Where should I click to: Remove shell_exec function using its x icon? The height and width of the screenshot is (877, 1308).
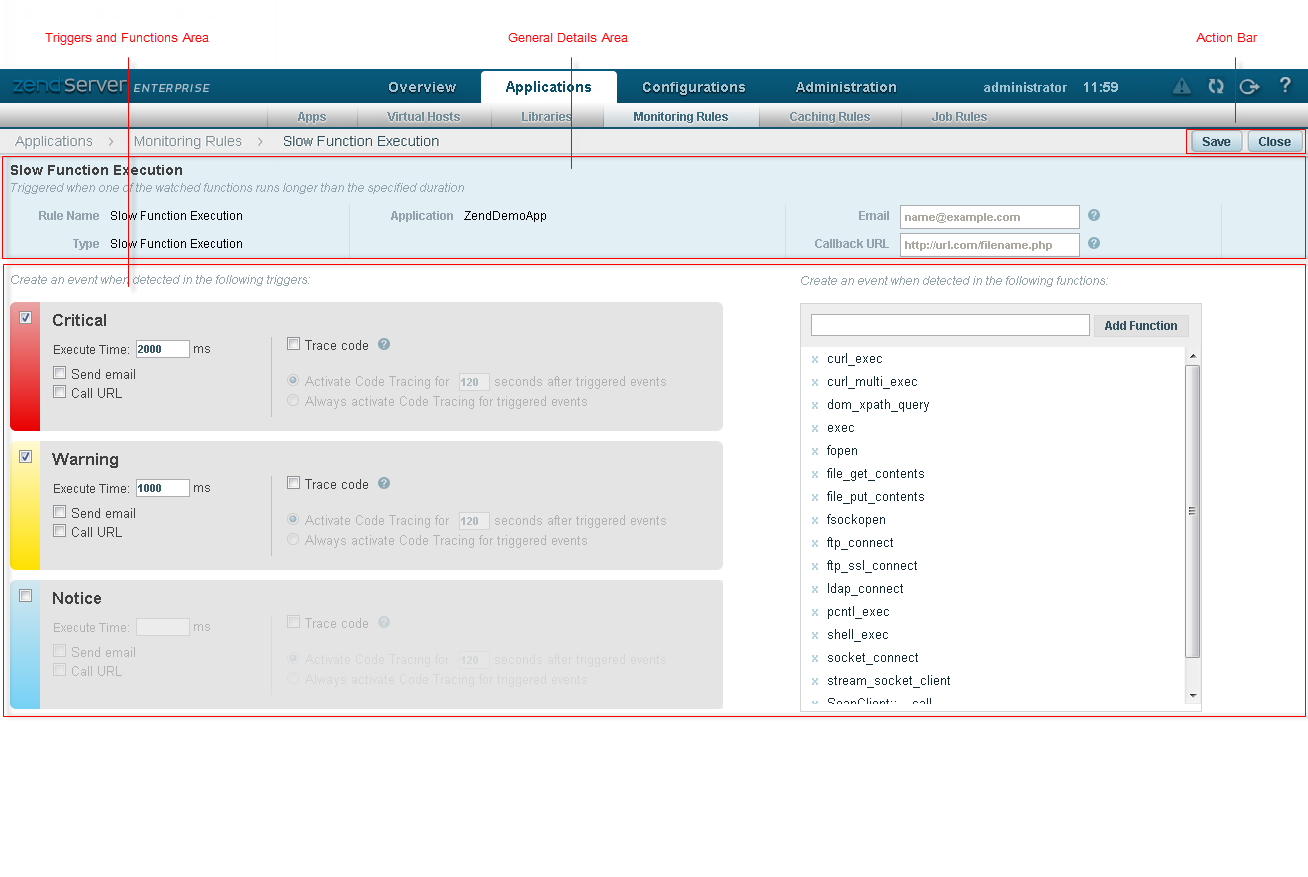815,635
